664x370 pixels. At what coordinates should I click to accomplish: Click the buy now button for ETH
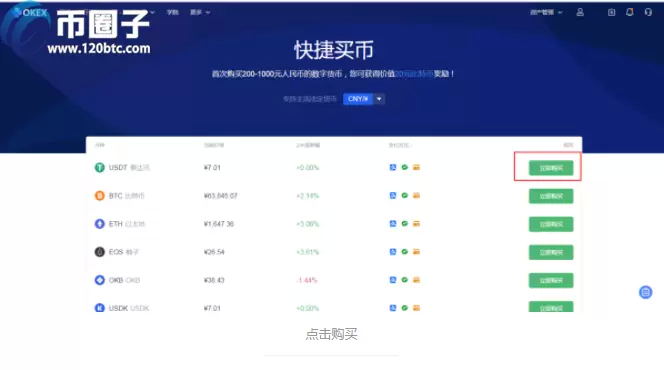[551, 224]
